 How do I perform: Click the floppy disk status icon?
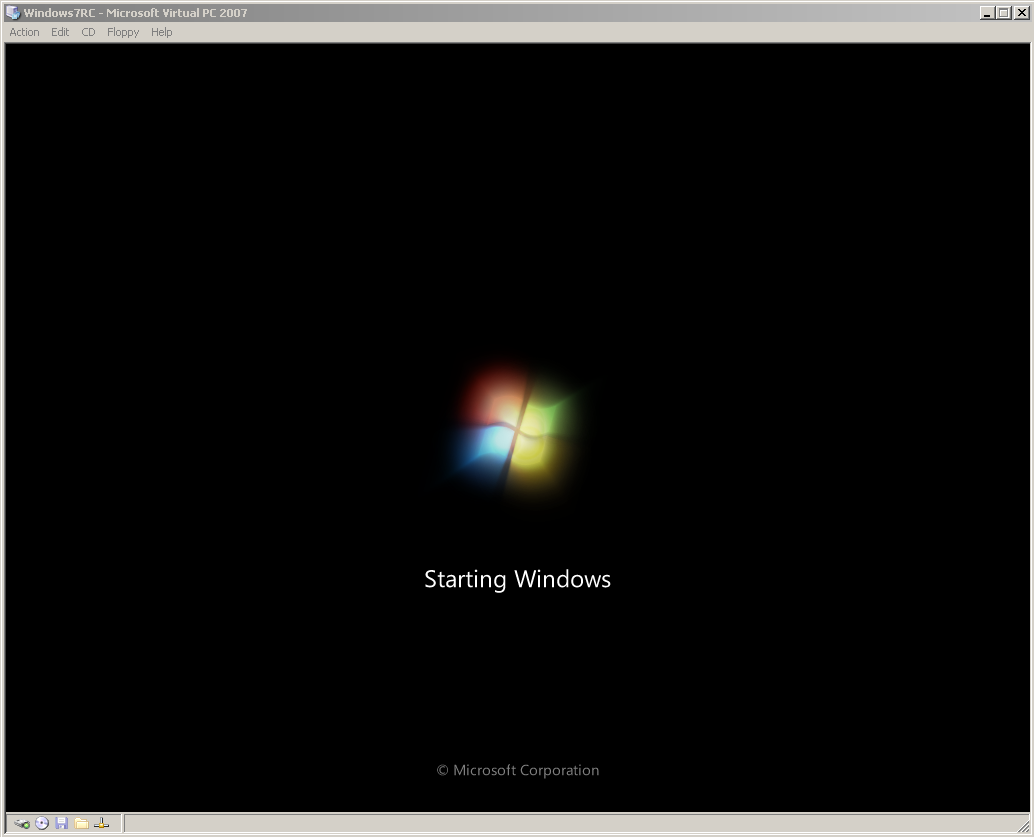tap(62, 823)
